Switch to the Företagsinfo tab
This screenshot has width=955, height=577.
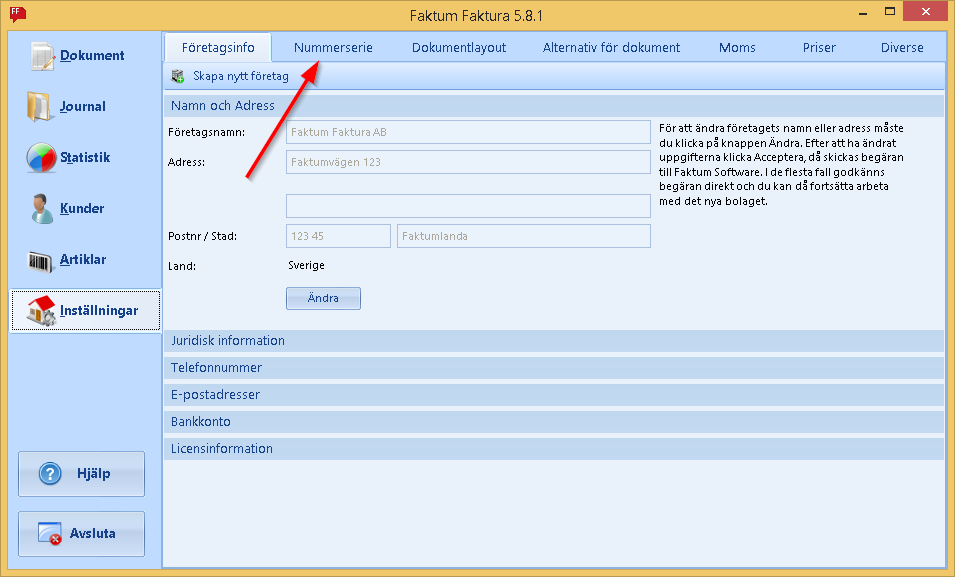click(x=218, y=48)
